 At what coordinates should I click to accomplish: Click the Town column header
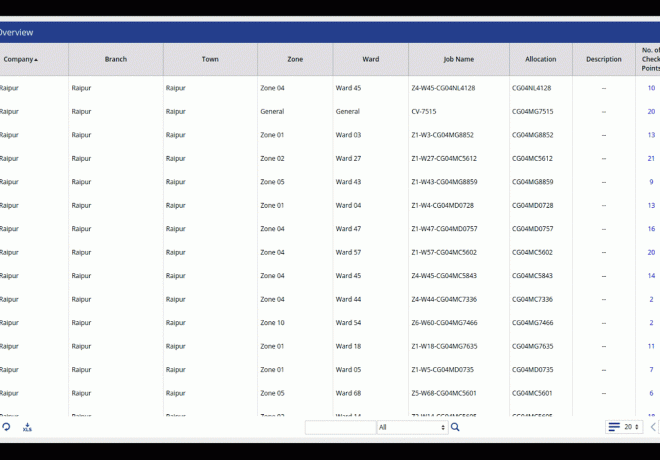(x=210, y=59)
